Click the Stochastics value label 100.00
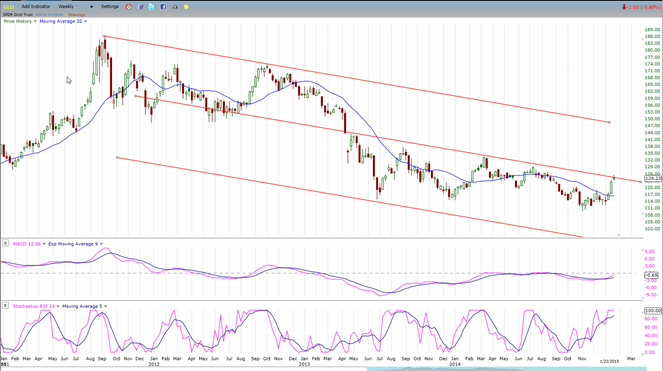Image resolution: width=663 pixels, height=371 pixels. click(x=653, y=311)
